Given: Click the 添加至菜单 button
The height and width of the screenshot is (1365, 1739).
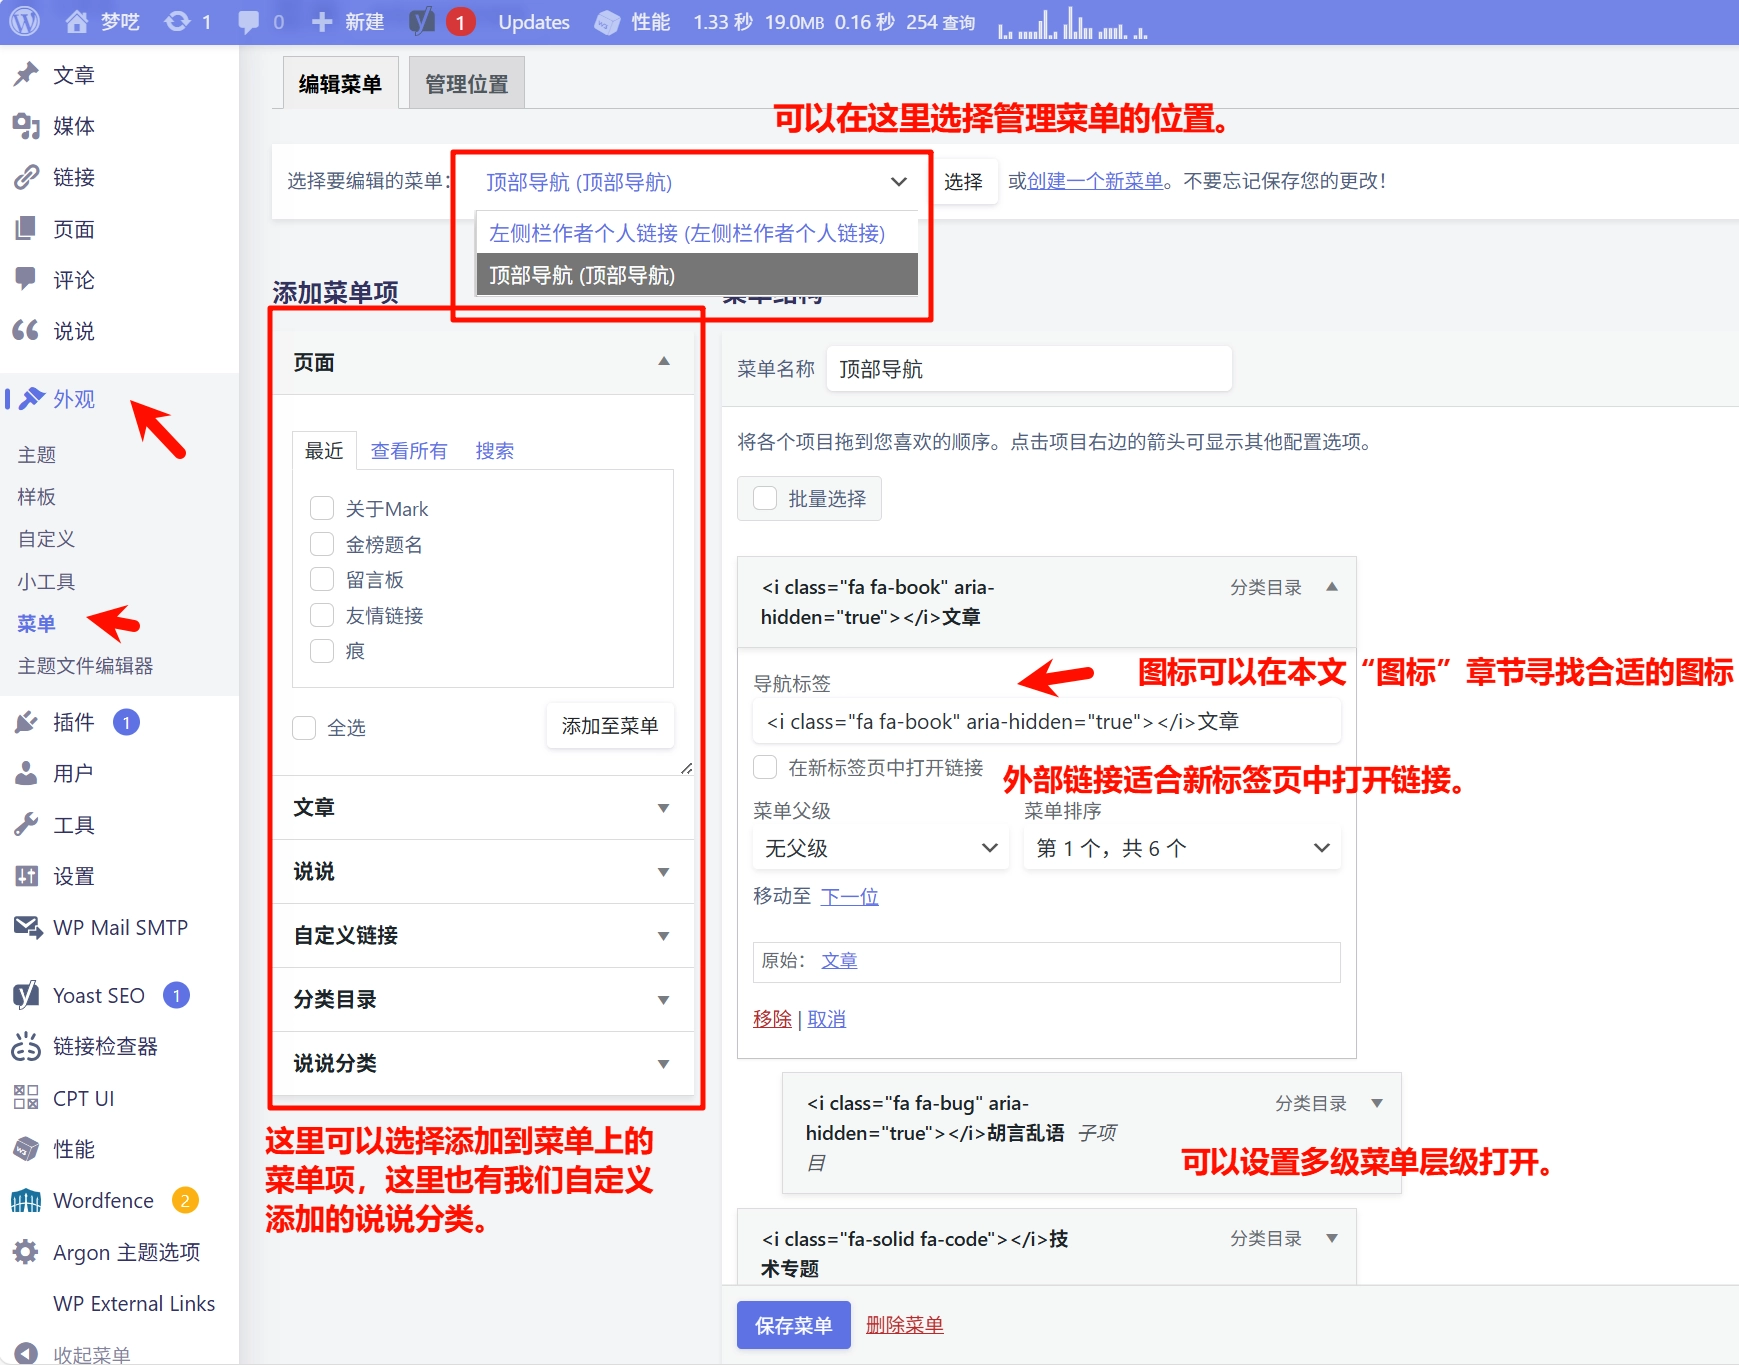Looking at the screenshot, I should pos(610,726).
